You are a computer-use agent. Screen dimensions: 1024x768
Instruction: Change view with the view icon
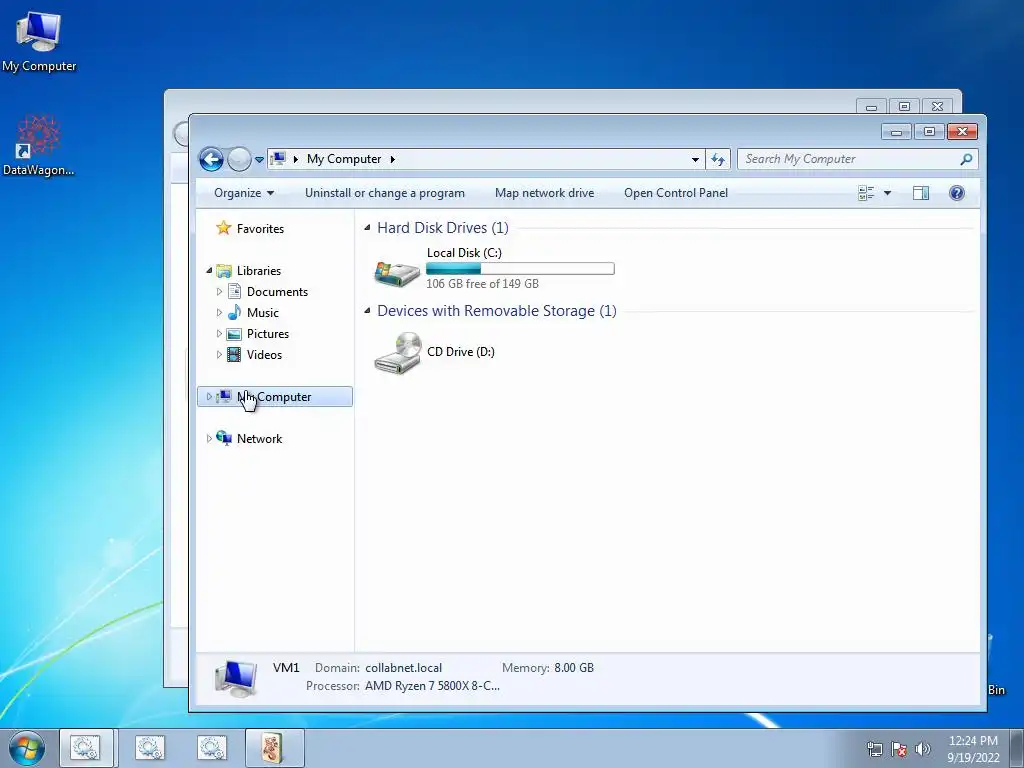(866, 193)
